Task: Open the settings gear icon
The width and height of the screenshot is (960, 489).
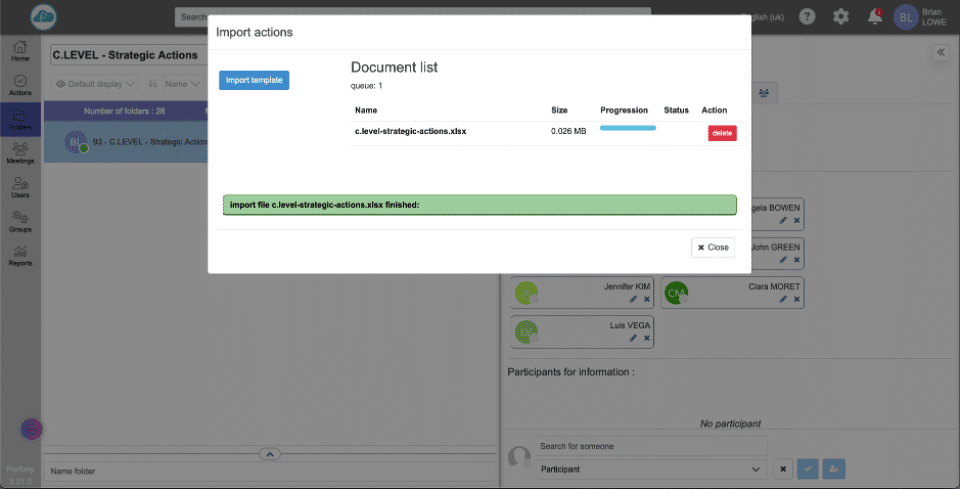Action: [x=841, y=17]
